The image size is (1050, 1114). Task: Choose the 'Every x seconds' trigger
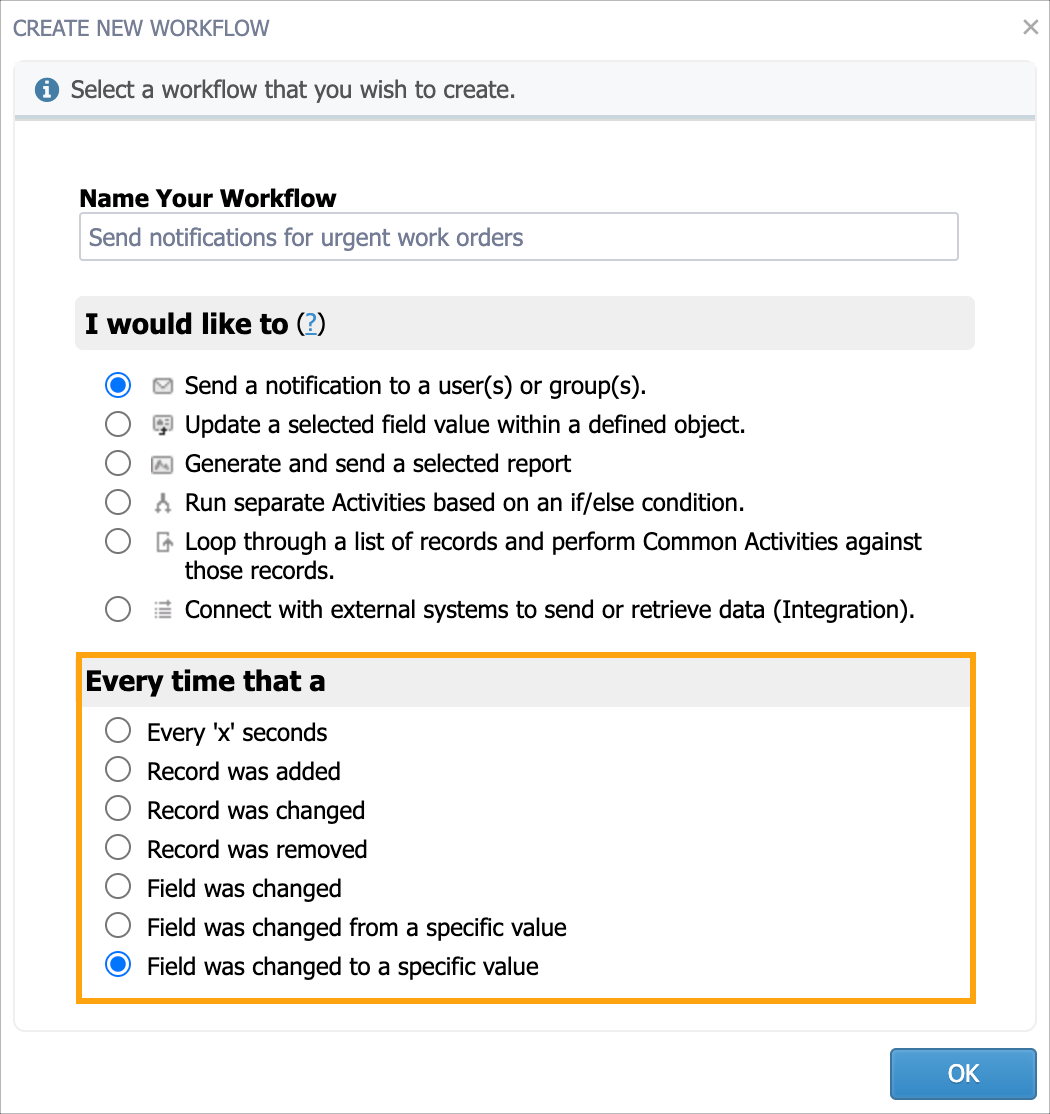pos(118,730)
